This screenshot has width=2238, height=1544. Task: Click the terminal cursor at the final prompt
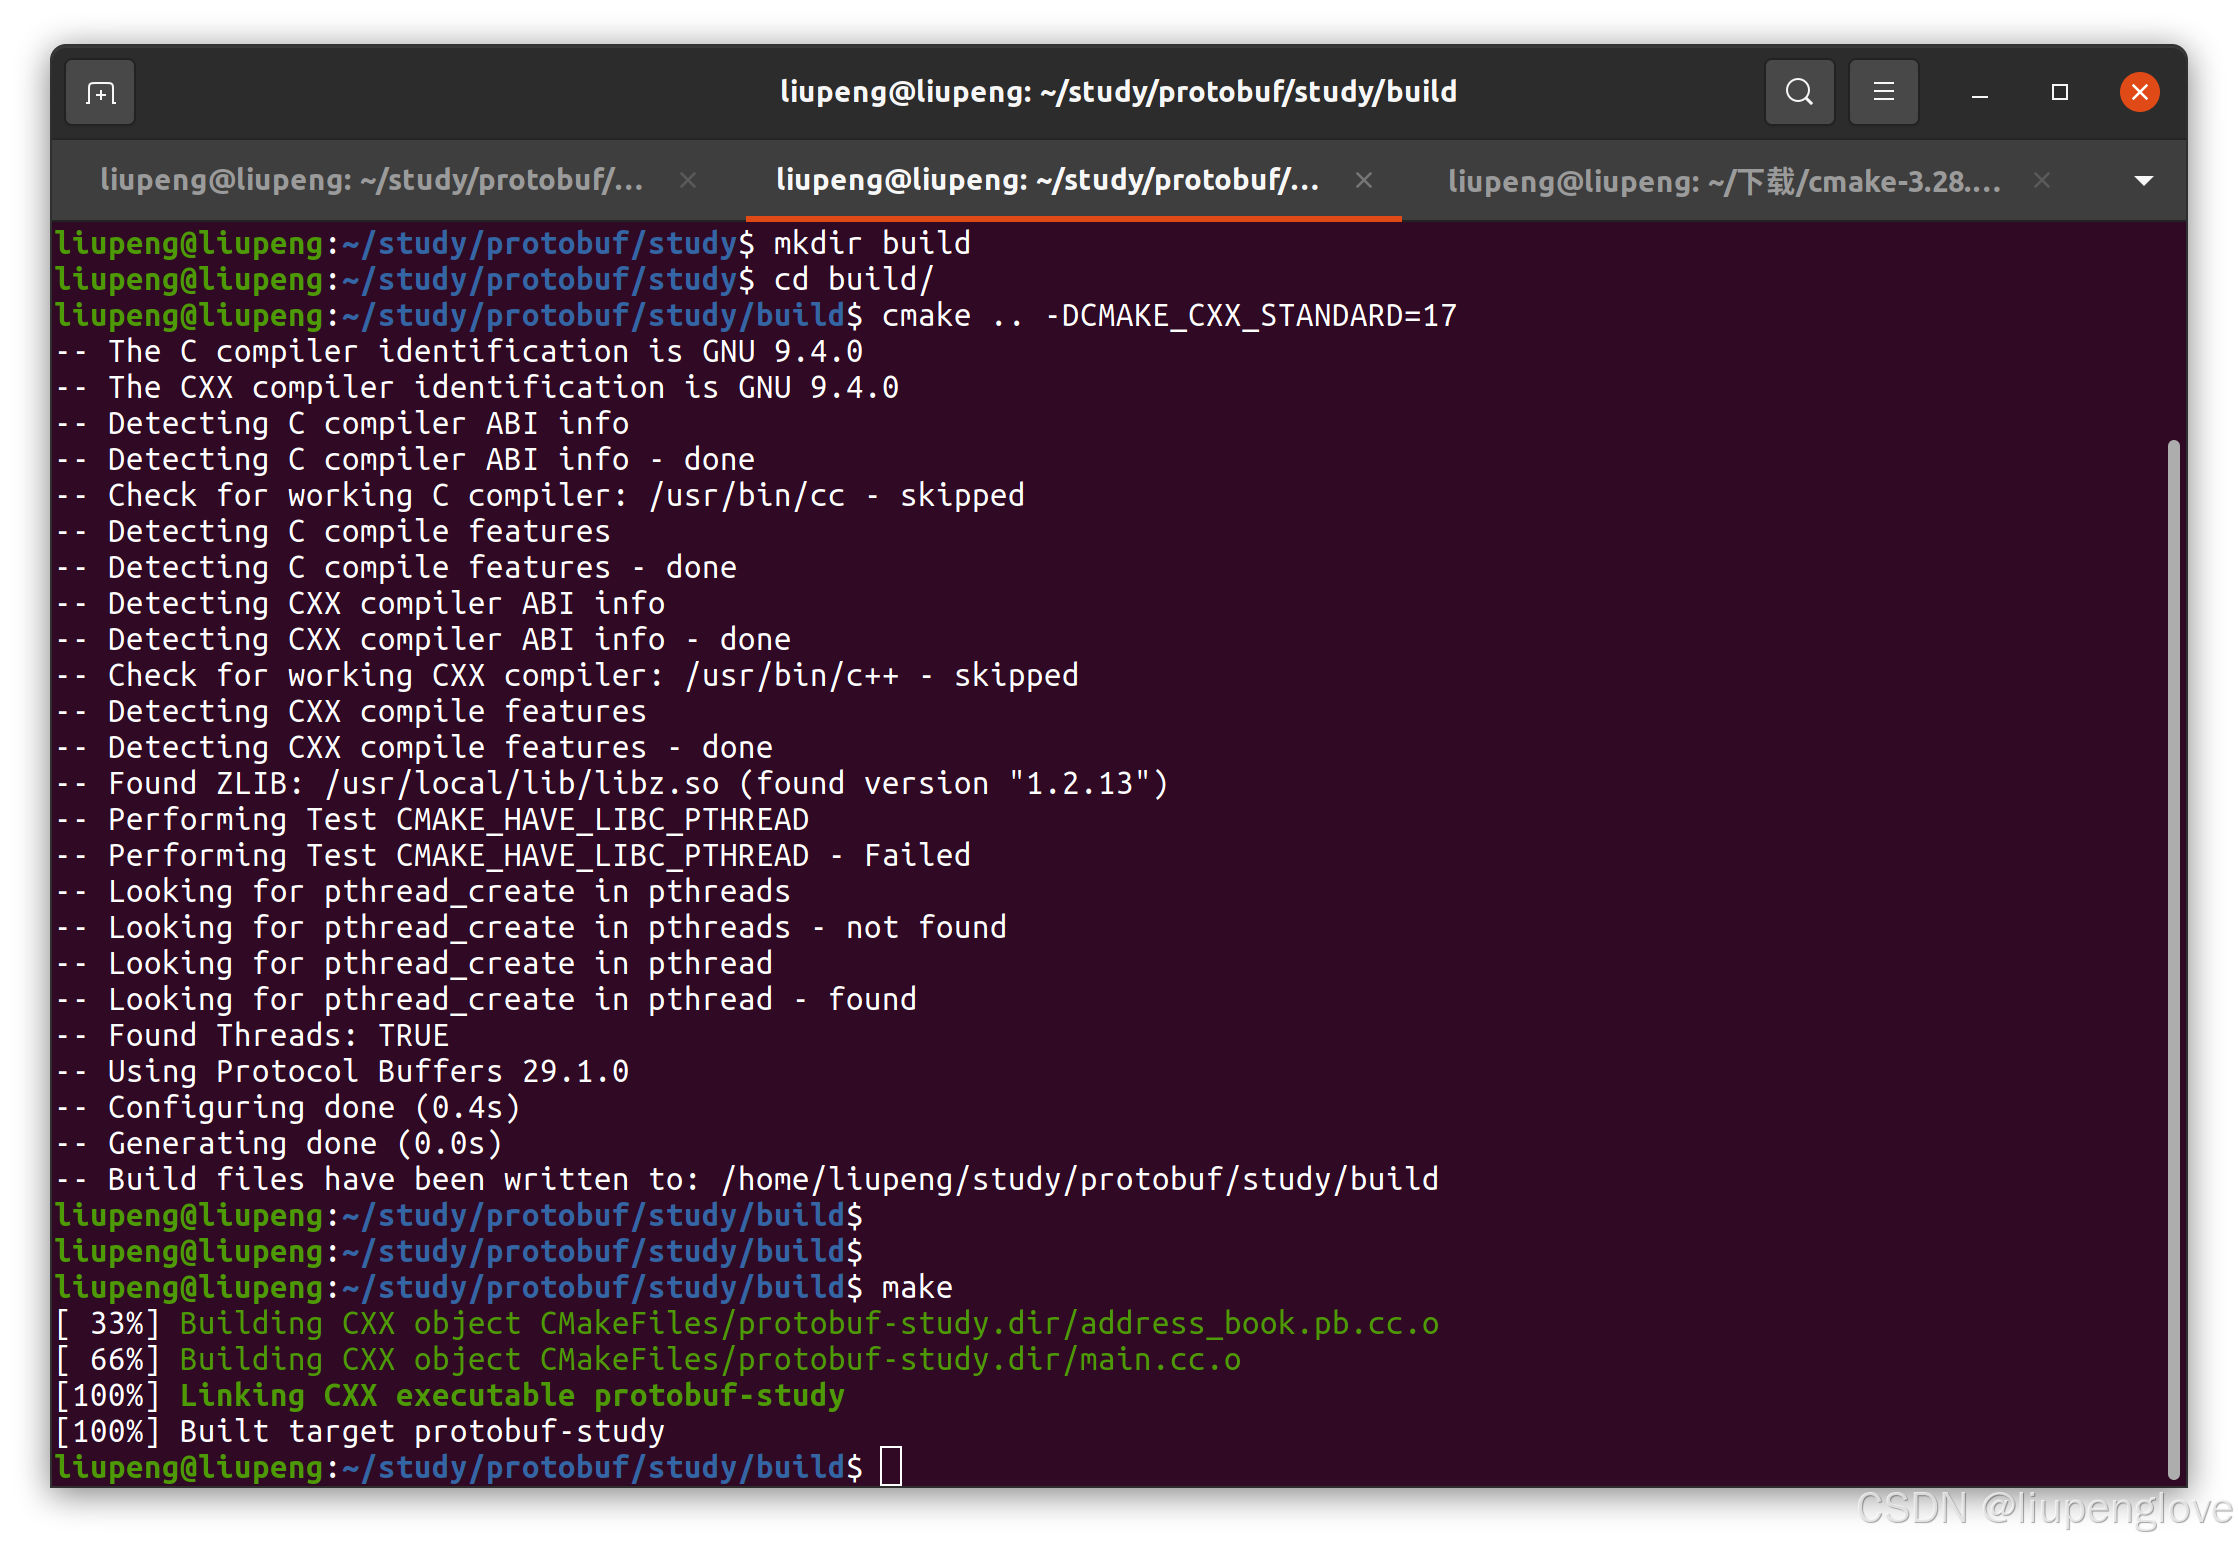point(890,1467)
